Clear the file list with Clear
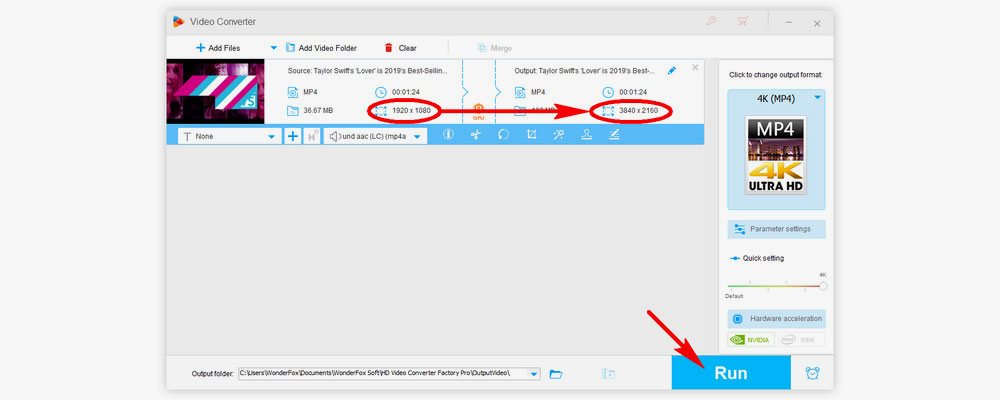1000x400 pixels. click(x=401, y=48)
